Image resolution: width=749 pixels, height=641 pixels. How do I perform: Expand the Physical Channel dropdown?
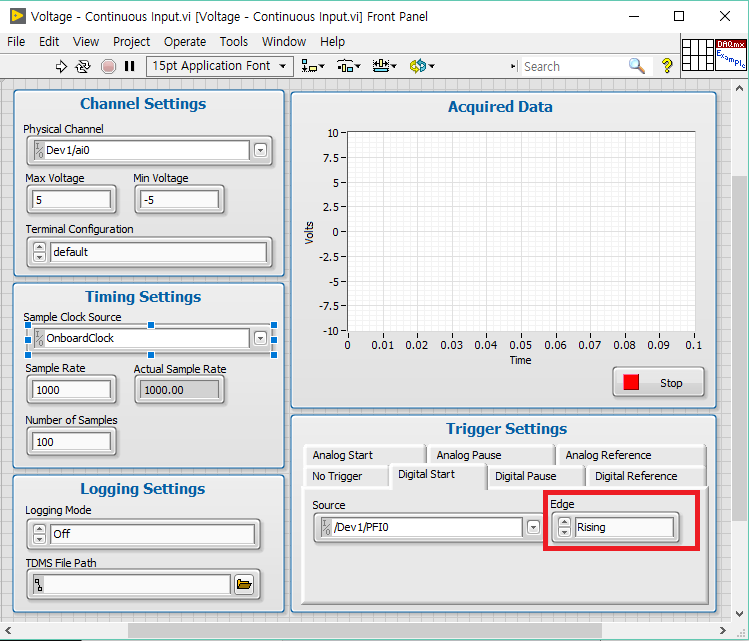[260, 151]
